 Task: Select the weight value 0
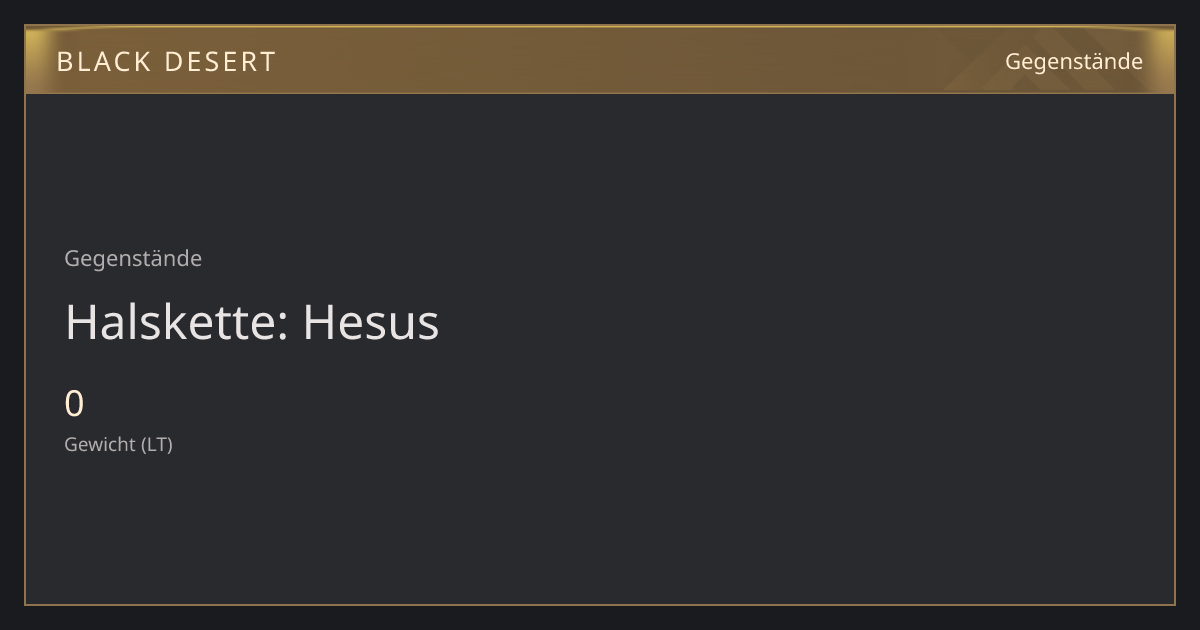74,404
